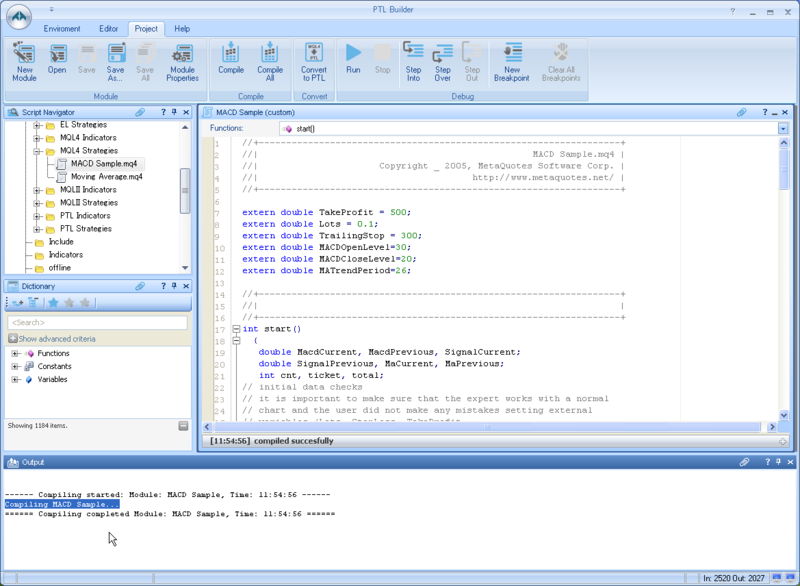Expand Constants in the Dictionary tree

point(15,367)
